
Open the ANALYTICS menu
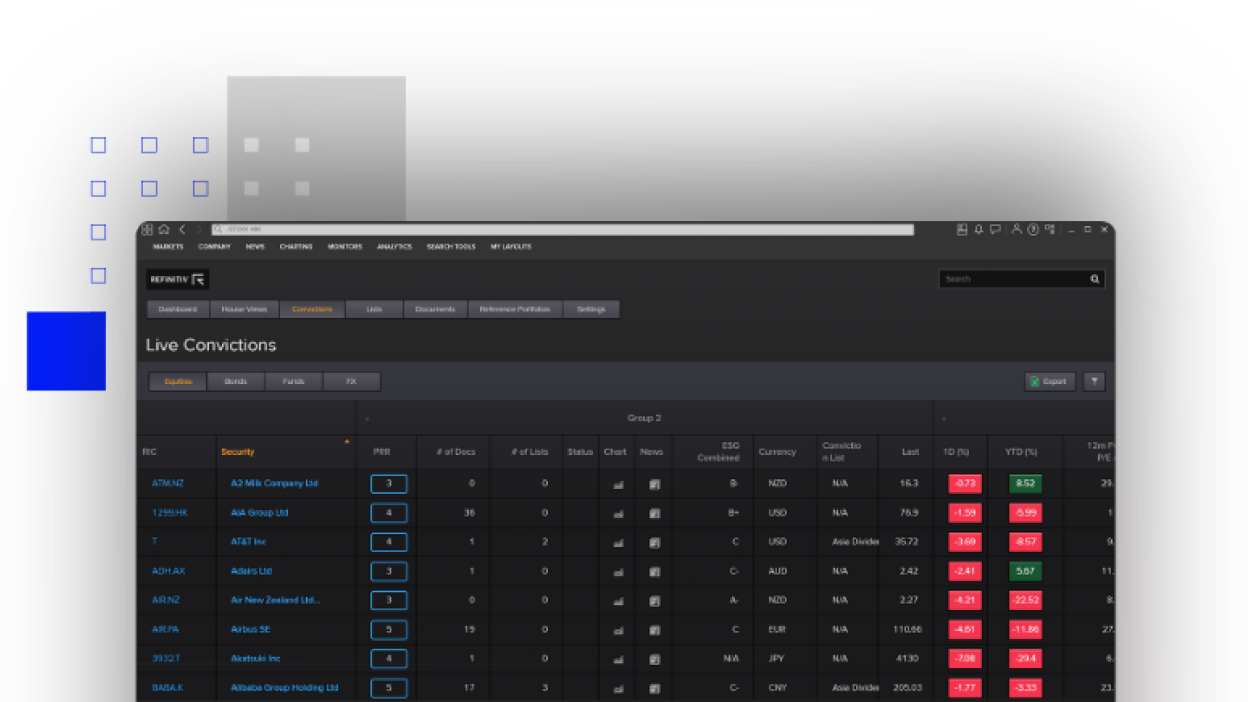[x=394, y=246]
